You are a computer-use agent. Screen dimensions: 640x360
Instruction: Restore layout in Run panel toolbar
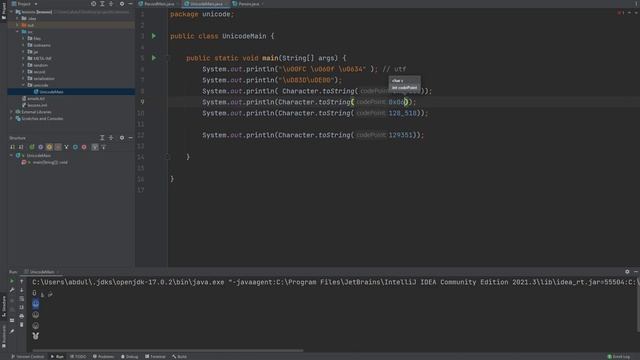pos(12,320)
